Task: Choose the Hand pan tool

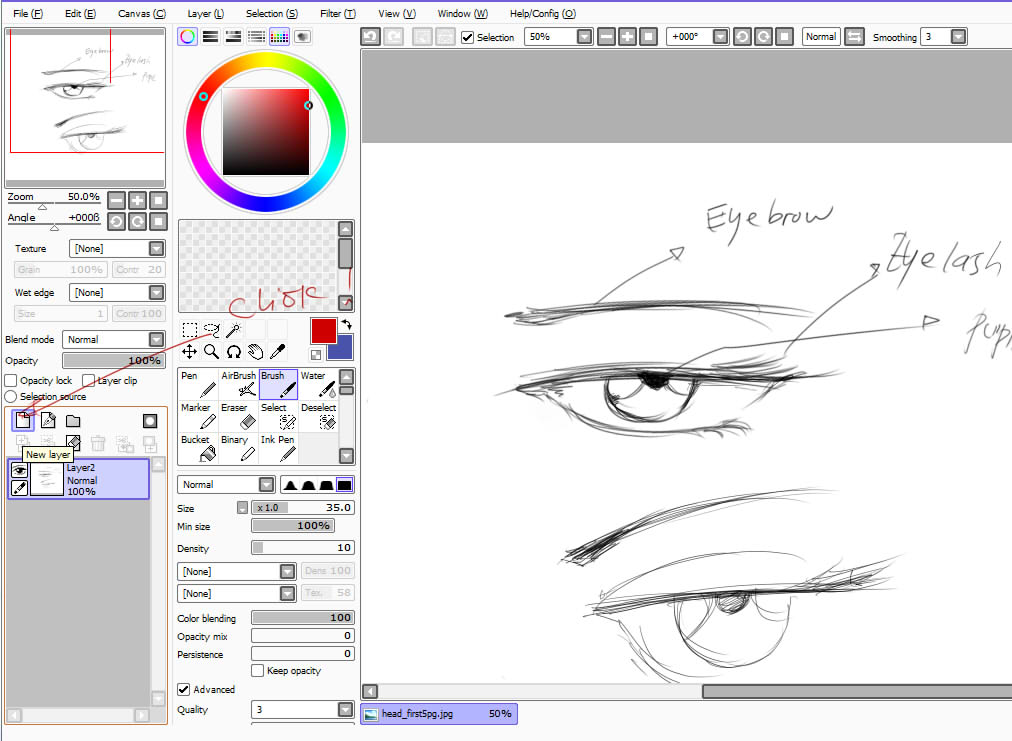Action: pyautogui.click(x=255, y=351)
